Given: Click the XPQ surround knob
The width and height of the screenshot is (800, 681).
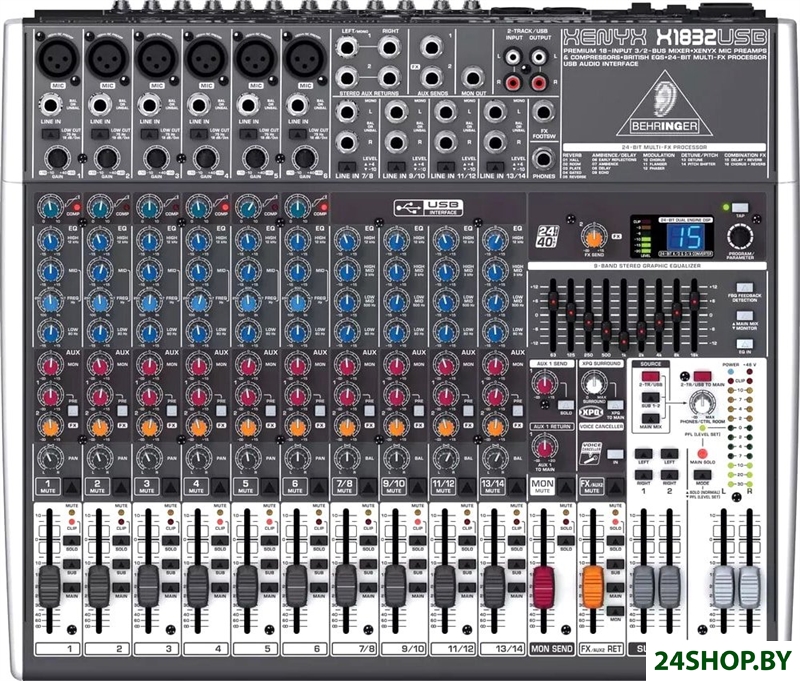Looking at the screenshot, I should point(594,384).
